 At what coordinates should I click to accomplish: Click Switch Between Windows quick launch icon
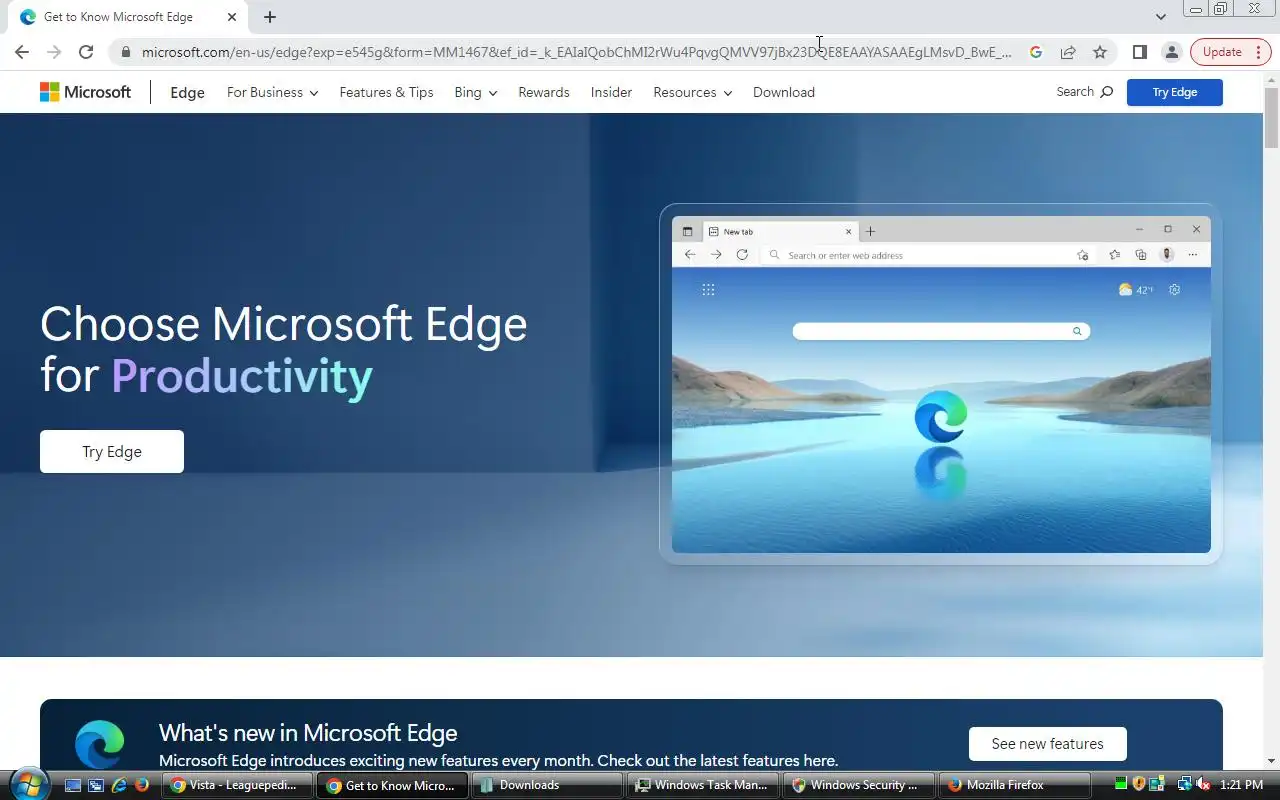(x=96, y=785)
